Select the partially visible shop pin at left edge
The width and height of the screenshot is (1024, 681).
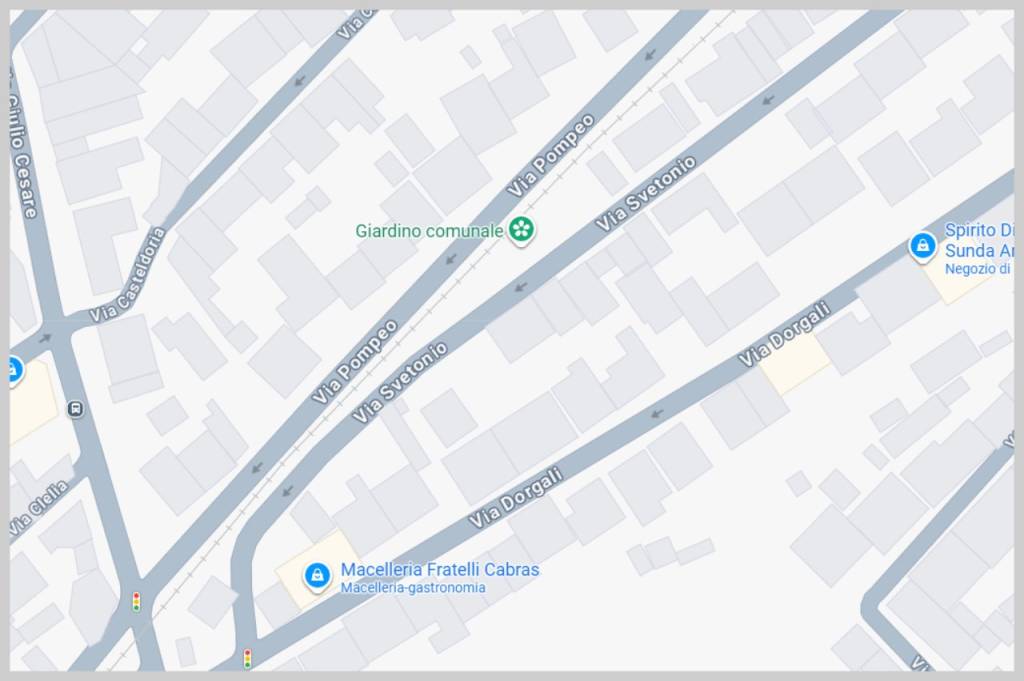click(16, 371)
